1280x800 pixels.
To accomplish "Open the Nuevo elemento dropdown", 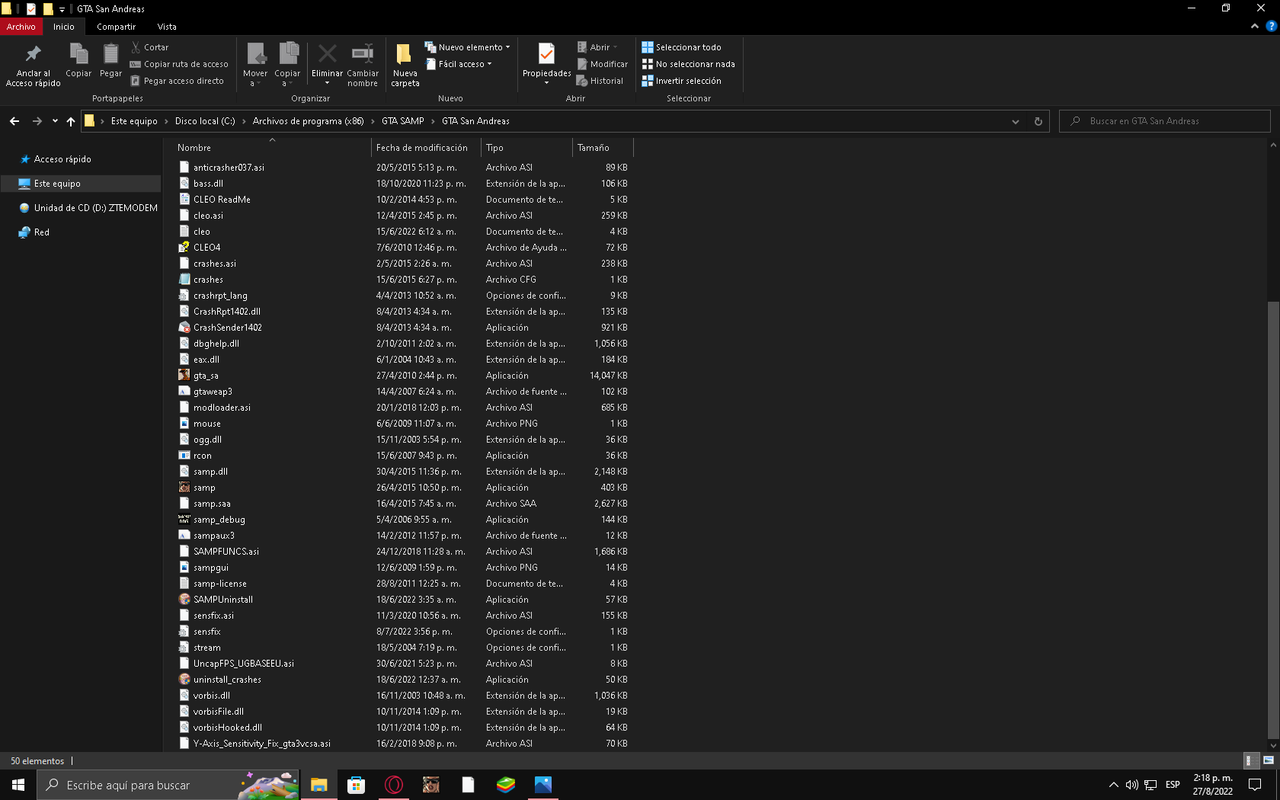I will coord(467,47).
